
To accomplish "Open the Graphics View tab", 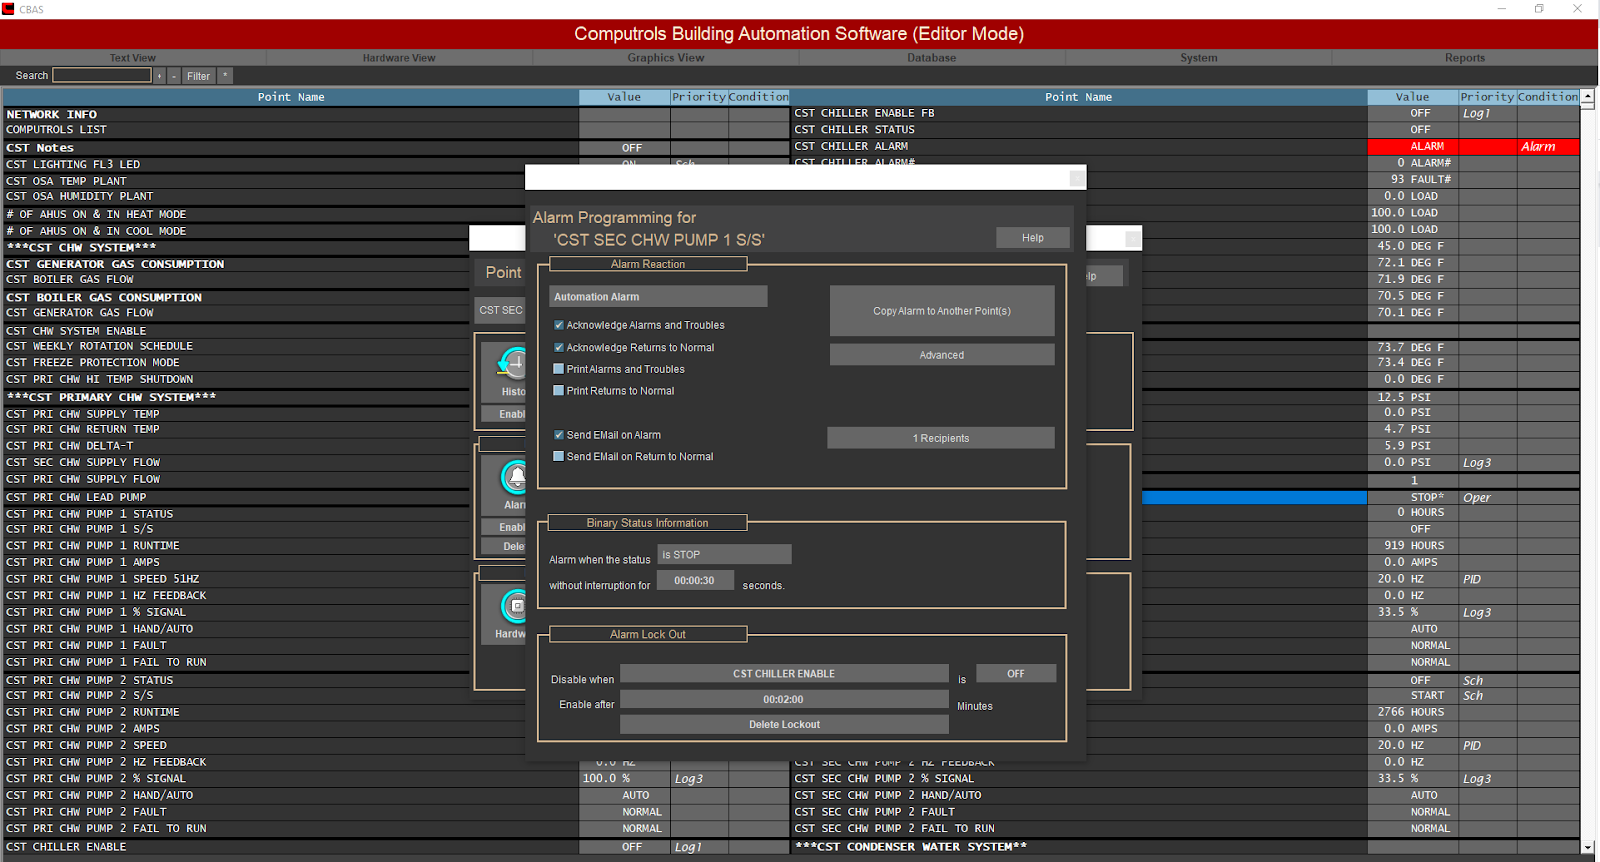I will (x=666, y=58).
